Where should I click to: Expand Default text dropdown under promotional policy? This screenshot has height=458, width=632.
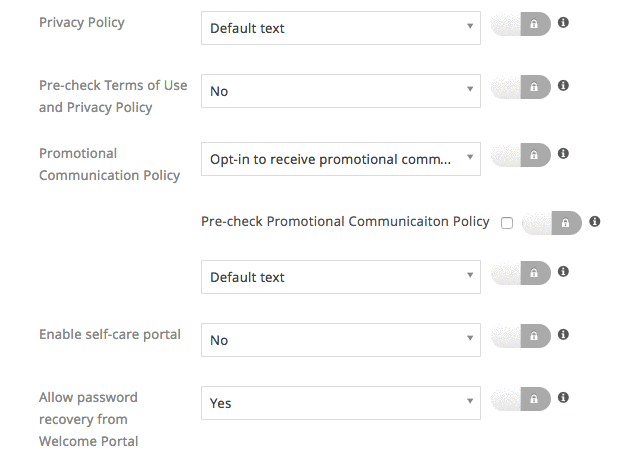point(340,277)
